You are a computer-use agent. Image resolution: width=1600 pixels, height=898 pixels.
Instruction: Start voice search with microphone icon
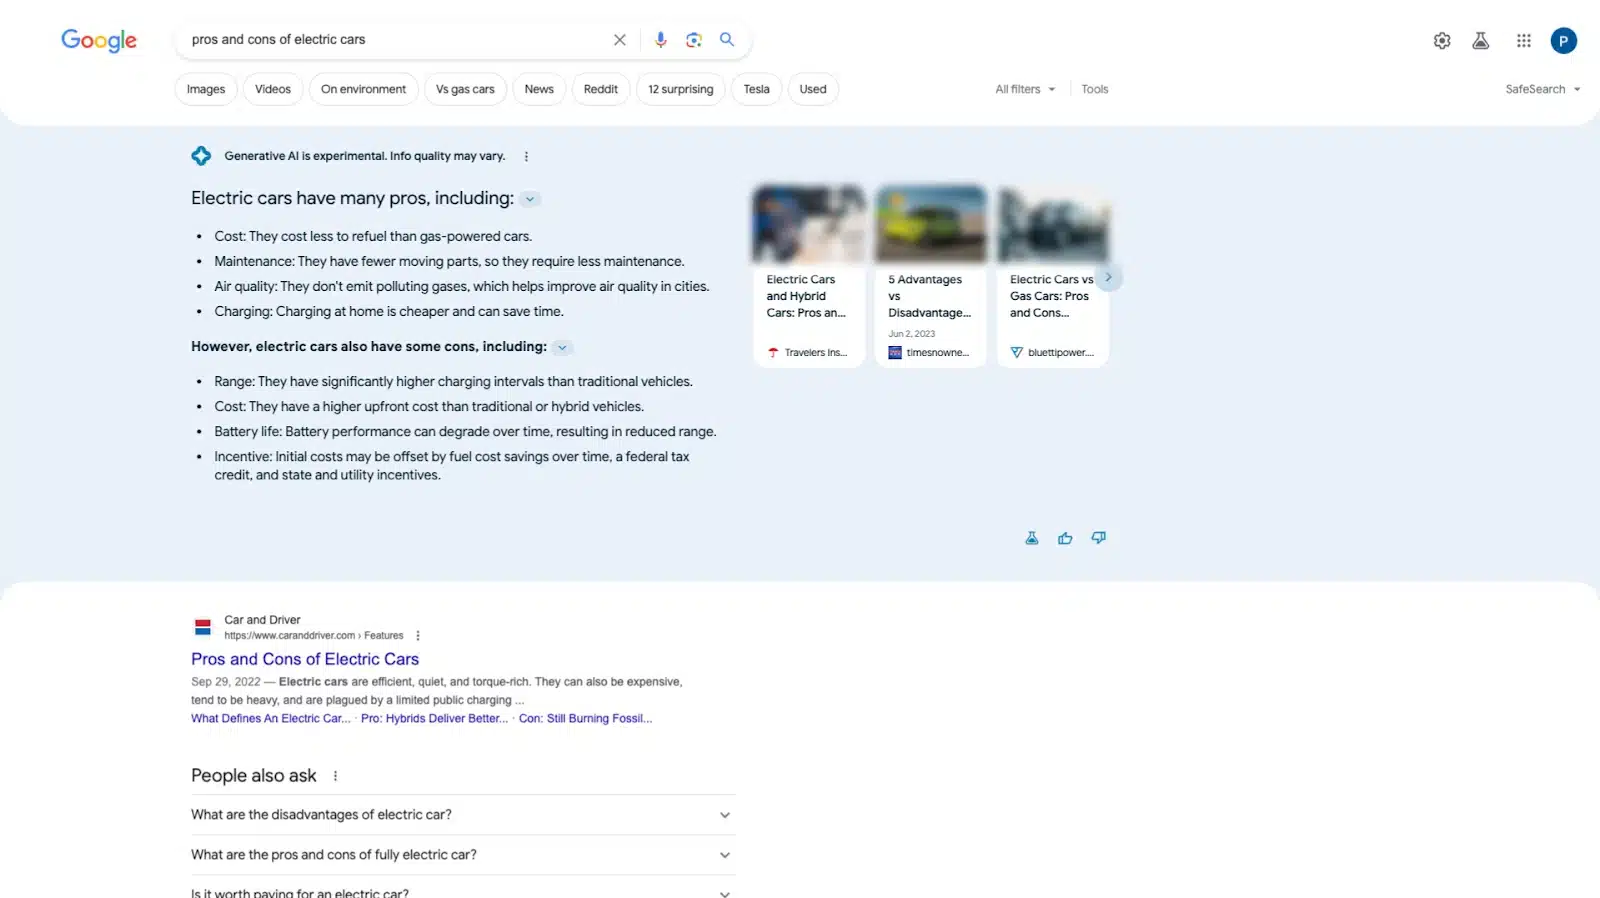pos(660,40)
